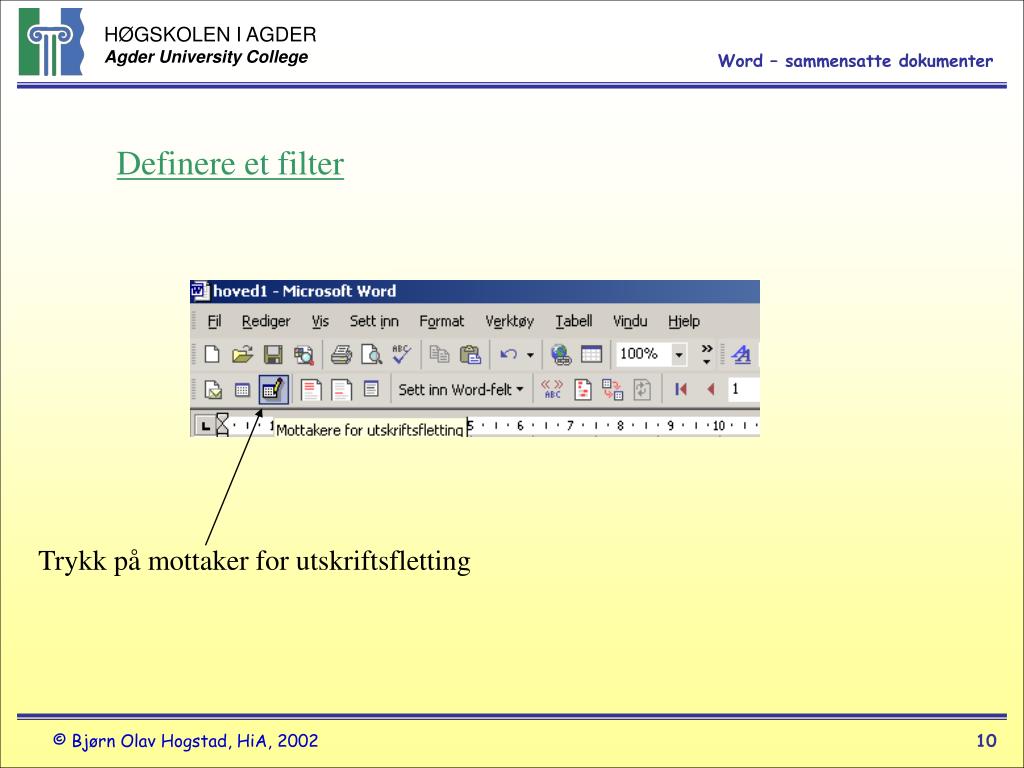Click the Mail Merge Recipients icon
This screenshot has height=768, width=1024.
(274, 390)
